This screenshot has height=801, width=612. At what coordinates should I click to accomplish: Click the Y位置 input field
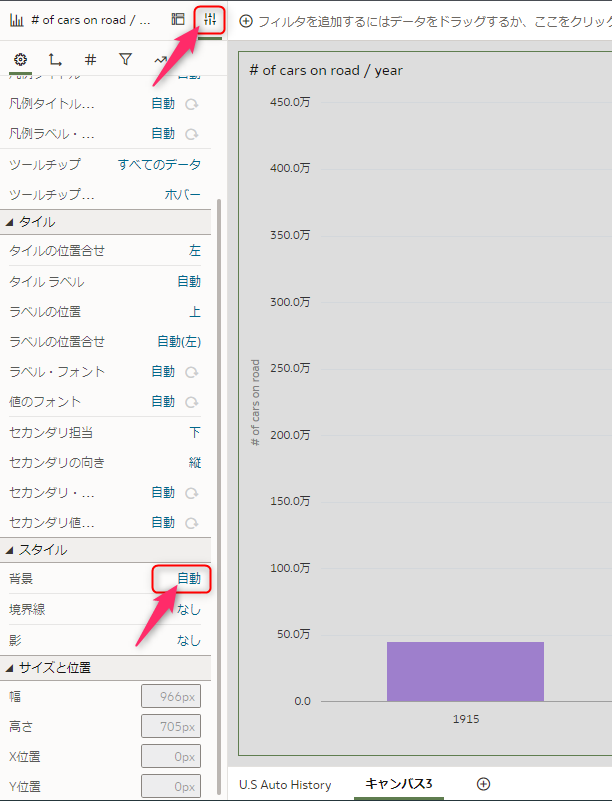pyautogui.click(x=171, y=786)
